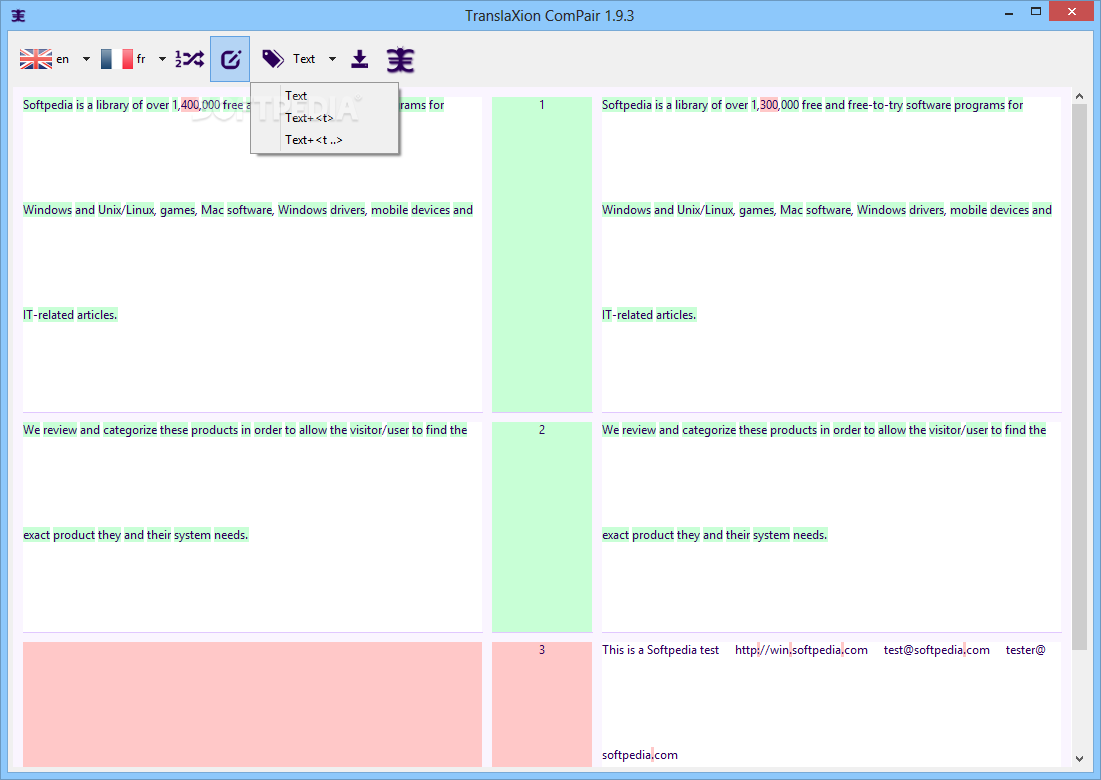This screenshot has height=780, width=1101.
Task: Click the highlighted '400' in left segment 1
Action: click(190, 105)
